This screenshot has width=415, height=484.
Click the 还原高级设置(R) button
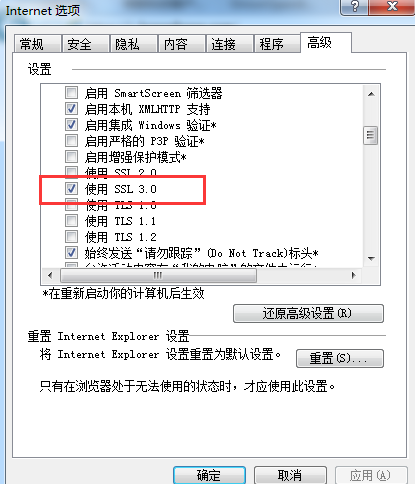pos(308,313)
